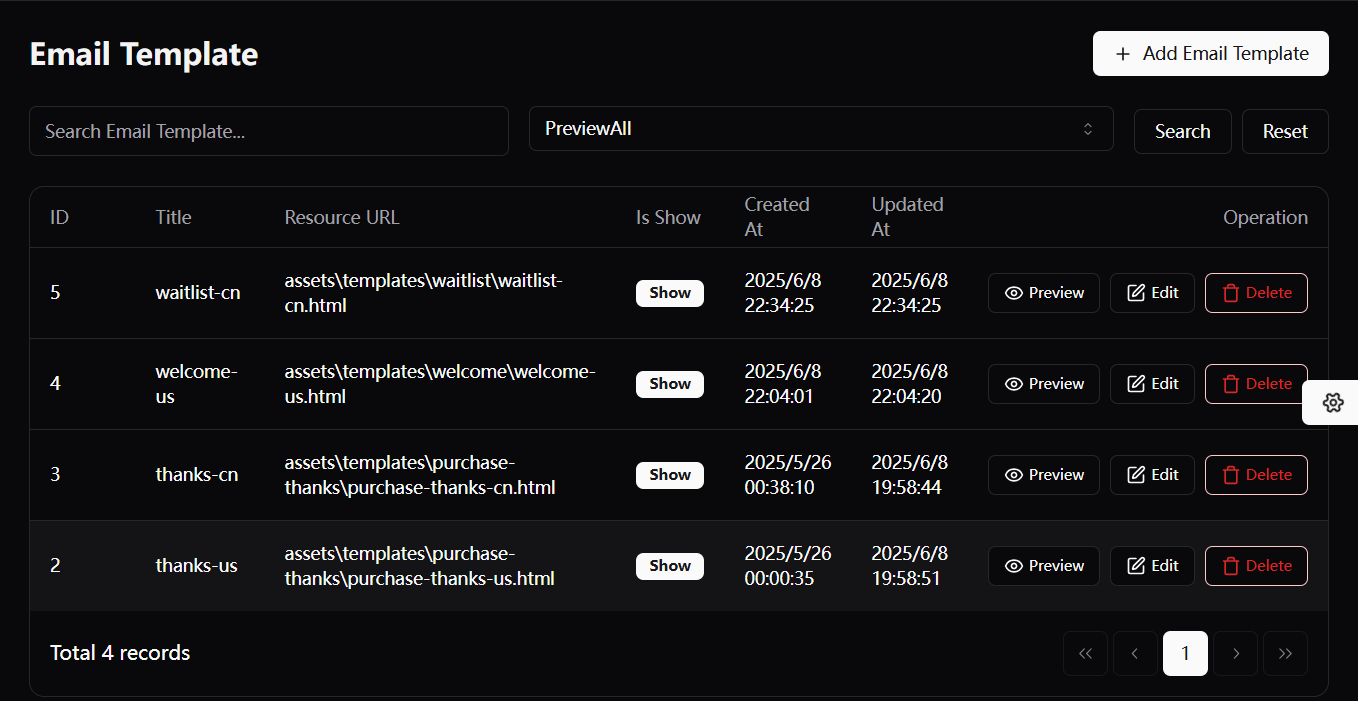Toggle the Show badge for waitlist-cn
The height and width of the screenshot is (701, 1358).
coord(670,293)
